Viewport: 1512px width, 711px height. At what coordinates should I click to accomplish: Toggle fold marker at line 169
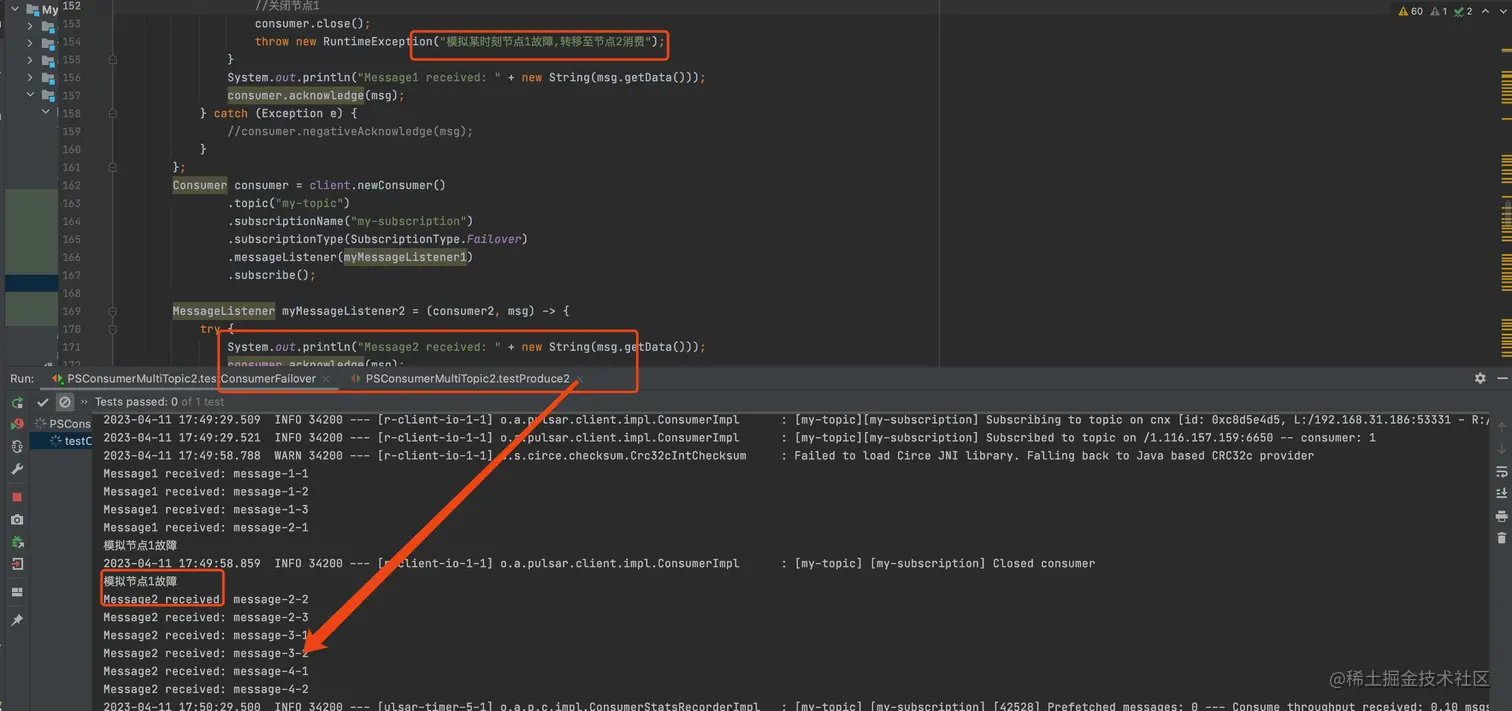[x=112, y=311]
